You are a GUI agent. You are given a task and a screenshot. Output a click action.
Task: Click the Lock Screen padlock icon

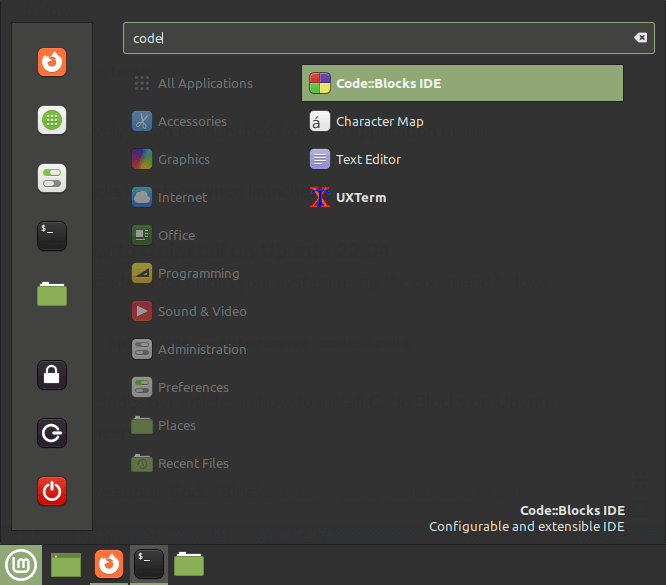click(52, 375)
